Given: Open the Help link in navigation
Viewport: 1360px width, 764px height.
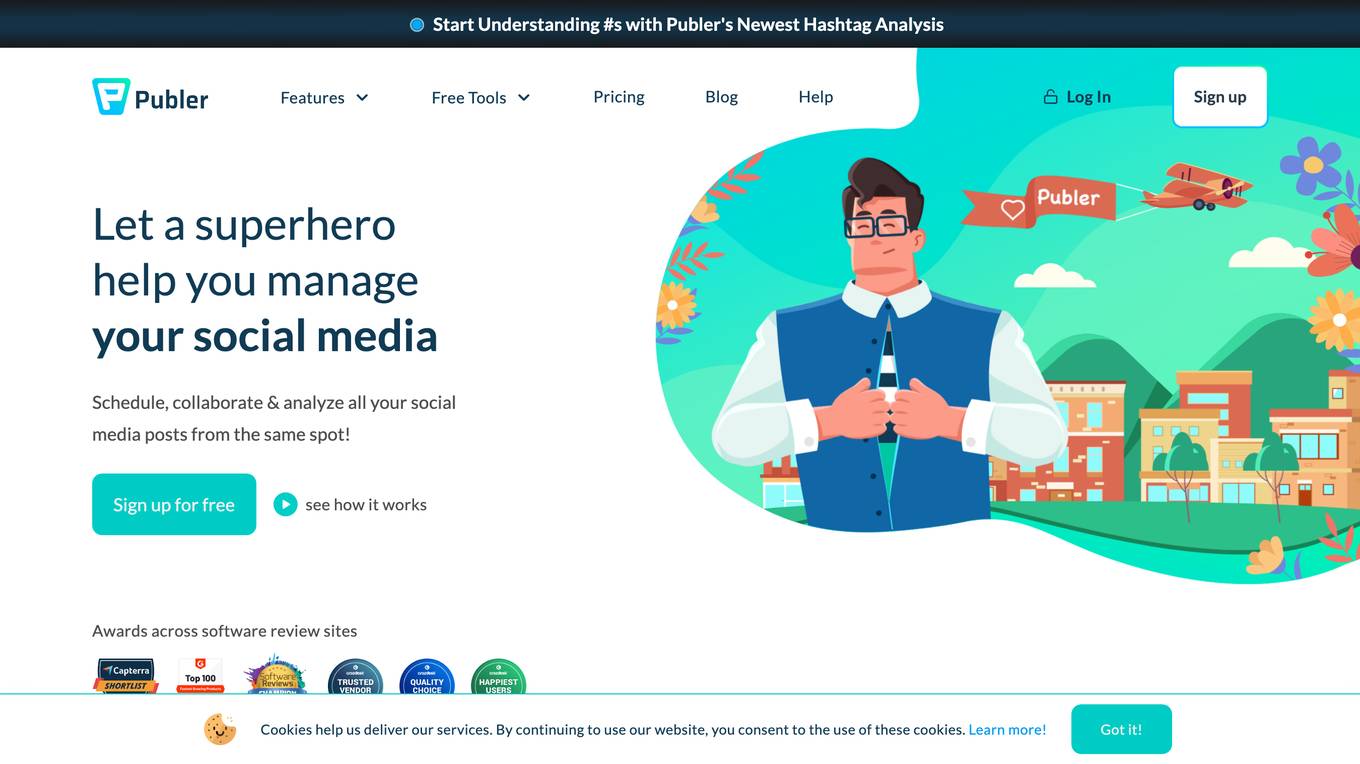Looking at the screenshot, I should (815, 97).
